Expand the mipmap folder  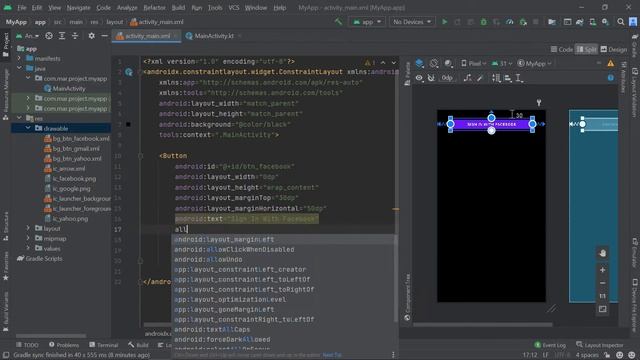pos(28,238)
